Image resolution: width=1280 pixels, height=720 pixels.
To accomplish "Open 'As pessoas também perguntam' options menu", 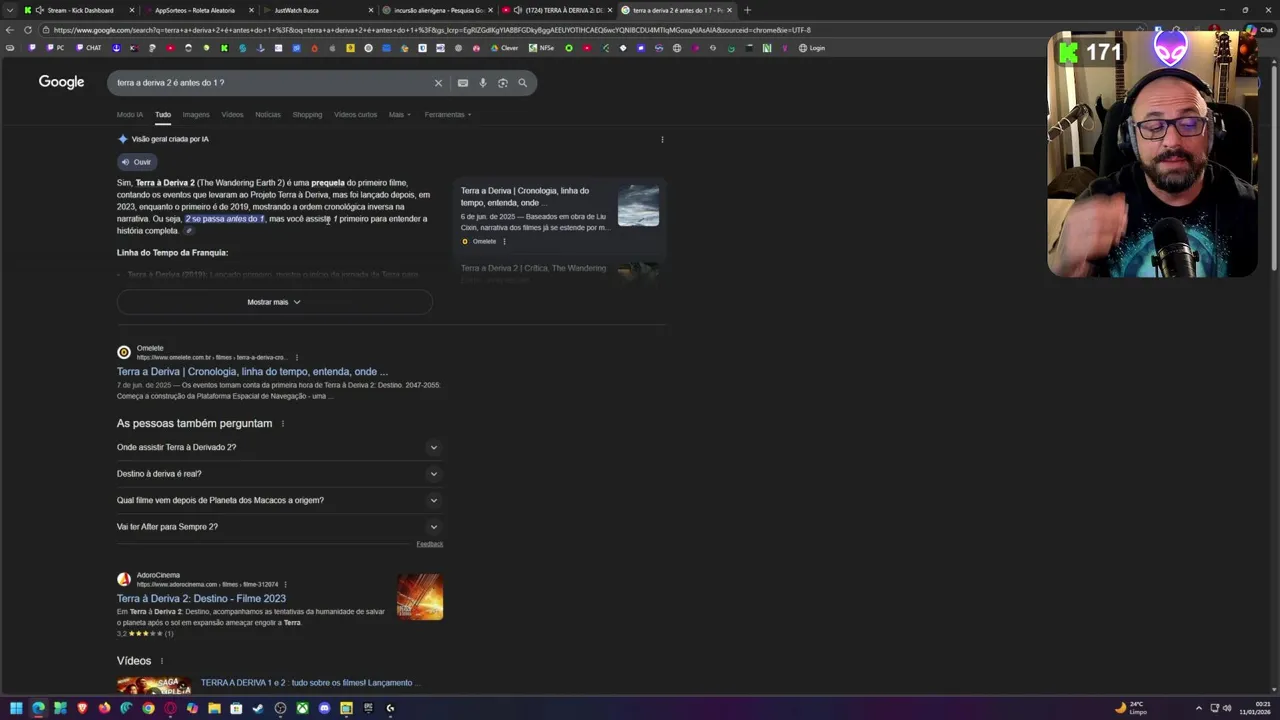I will pos(283,424).
